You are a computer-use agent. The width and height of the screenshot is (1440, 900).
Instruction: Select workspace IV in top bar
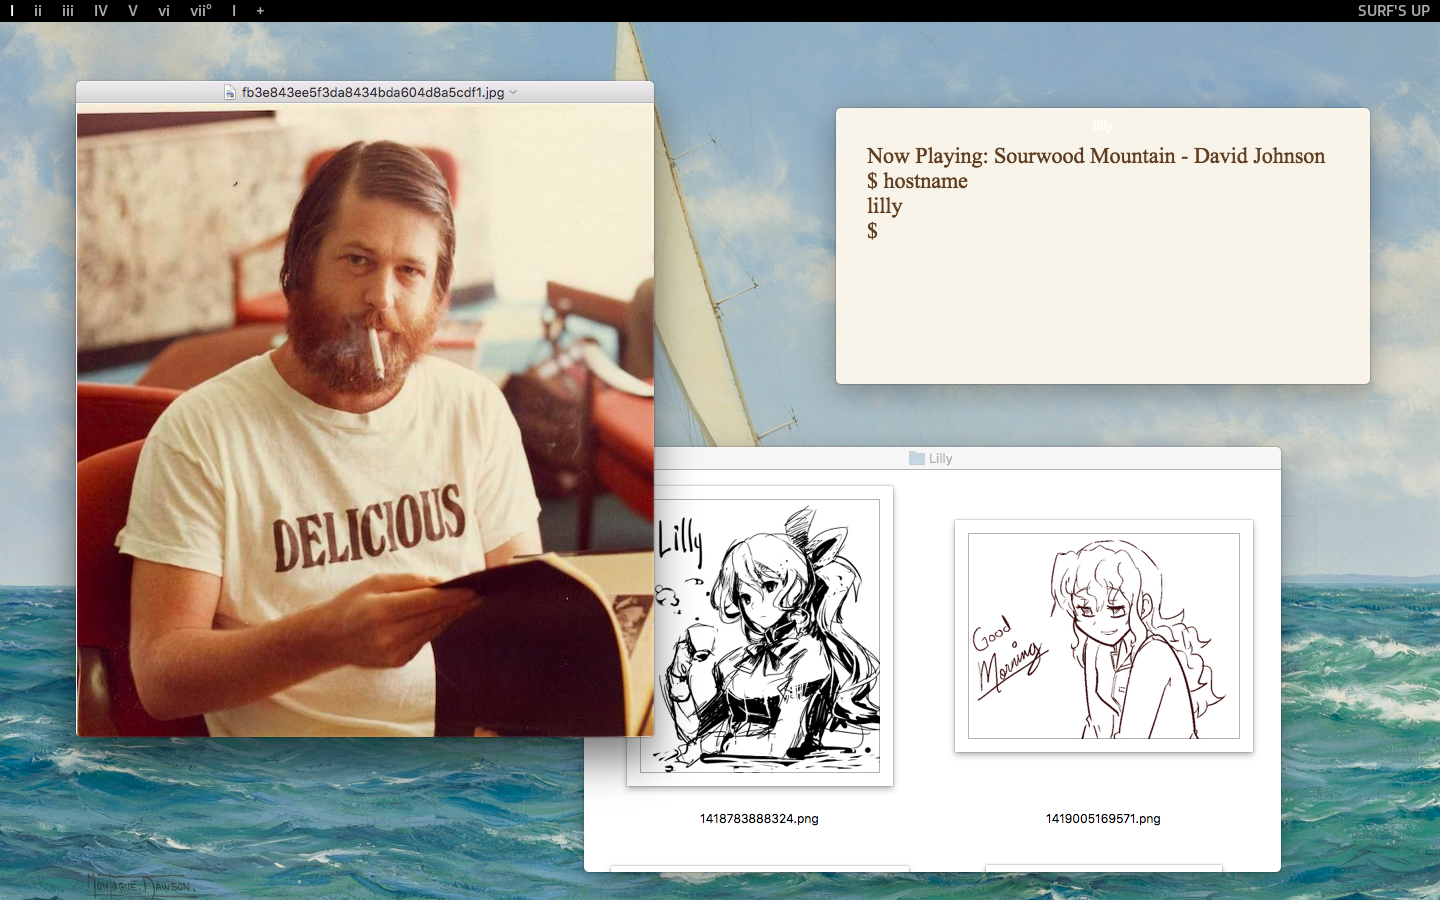coord(101,11)
